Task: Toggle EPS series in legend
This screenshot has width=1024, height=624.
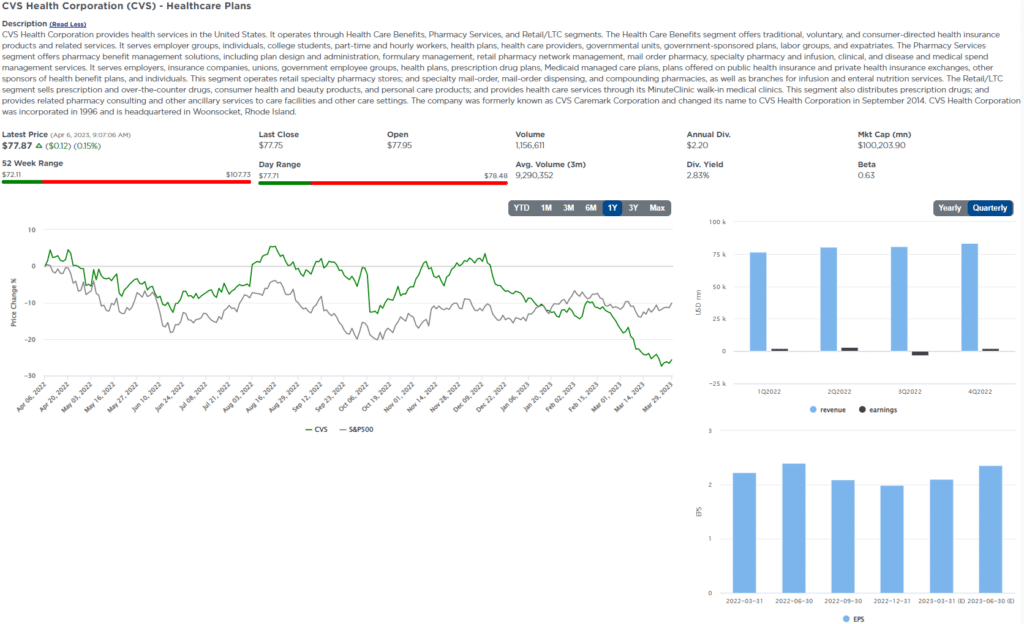Action: 854,619
